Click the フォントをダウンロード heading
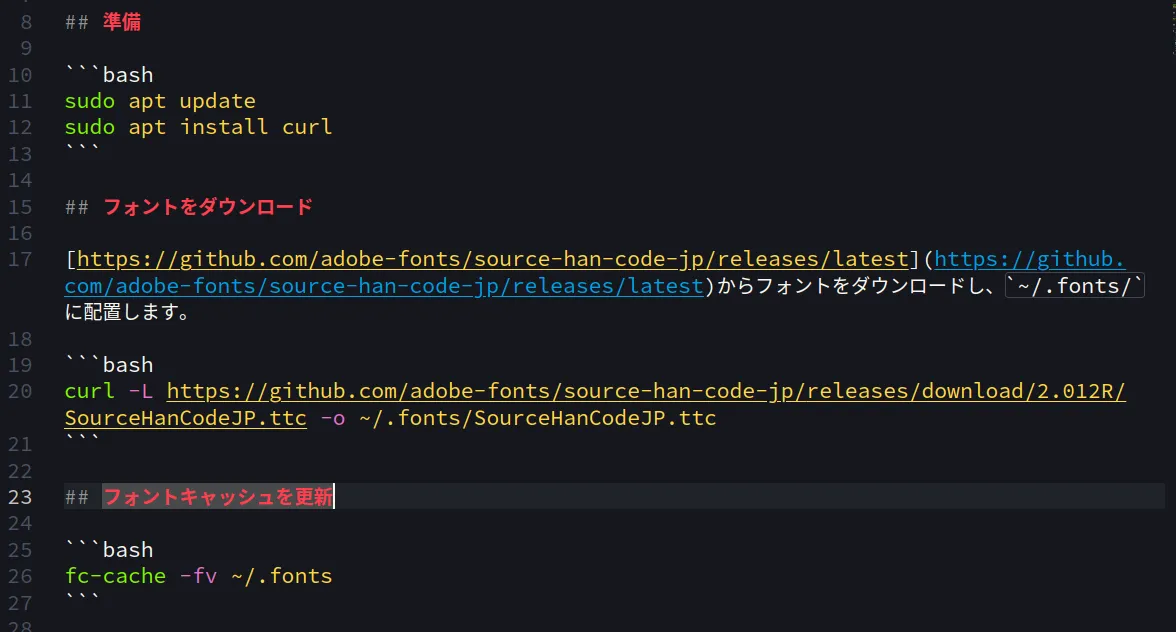Image resolution: width=1176 pixels, height=632 pixels. pos(208,207)
